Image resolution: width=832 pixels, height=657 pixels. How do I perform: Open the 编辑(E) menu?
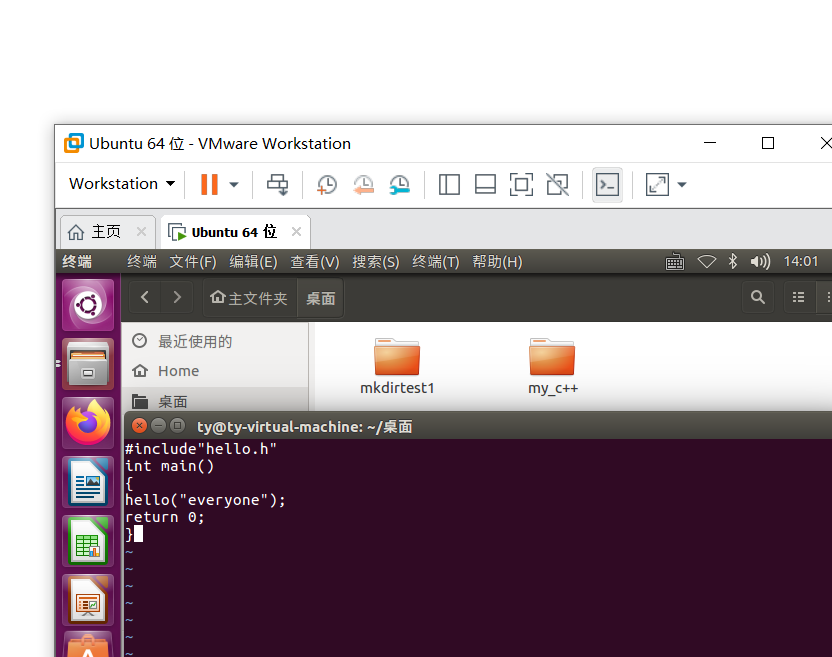point(253,262)
